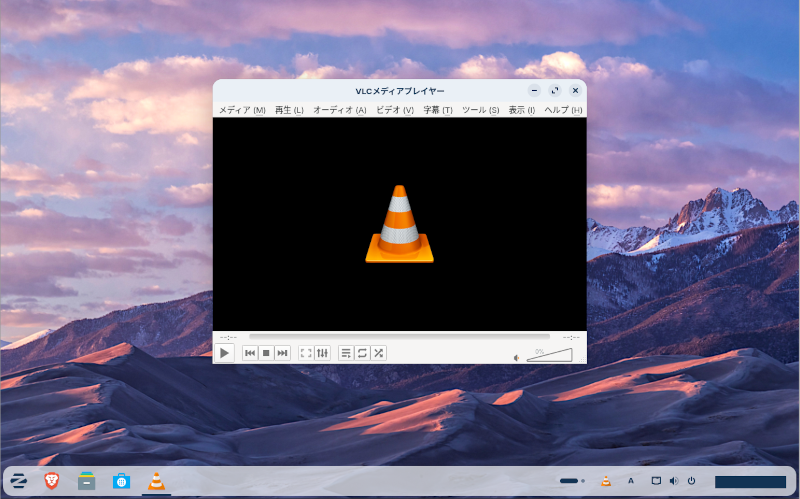Toggle fullscreen video mode
Viewport: 800px width, 499px height.
(306, 353)
